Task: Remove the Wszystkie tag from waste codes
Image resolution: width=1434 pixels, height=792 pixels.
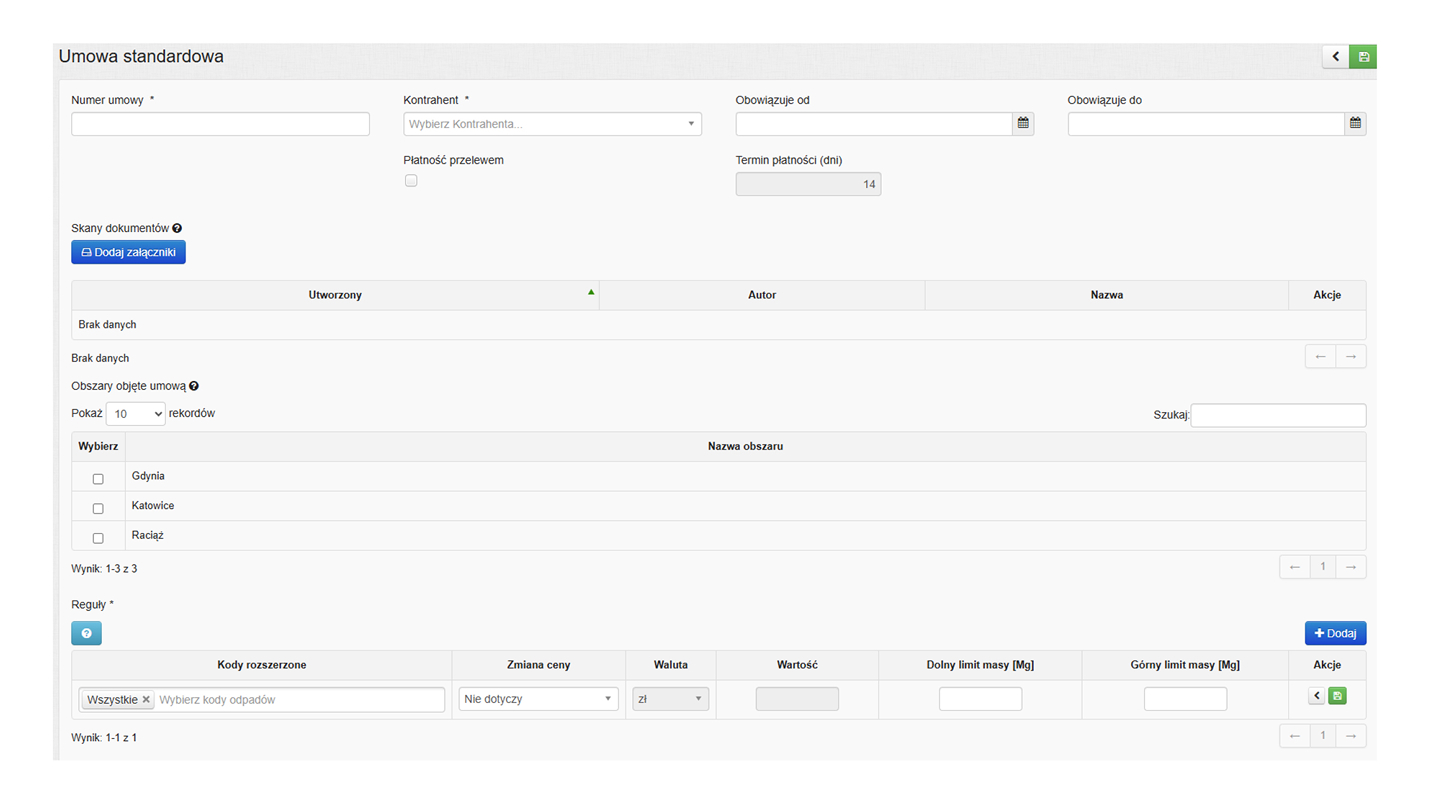Action: pos(146,700)
